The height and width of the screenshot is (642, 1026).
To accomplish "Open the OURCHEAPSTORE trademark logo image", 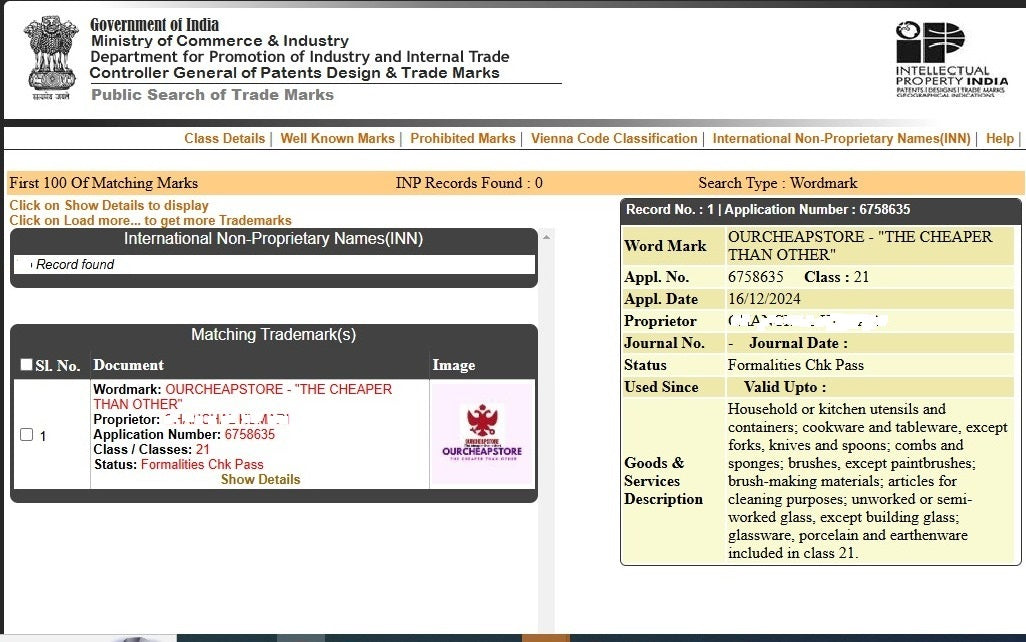I will (482, 434).
